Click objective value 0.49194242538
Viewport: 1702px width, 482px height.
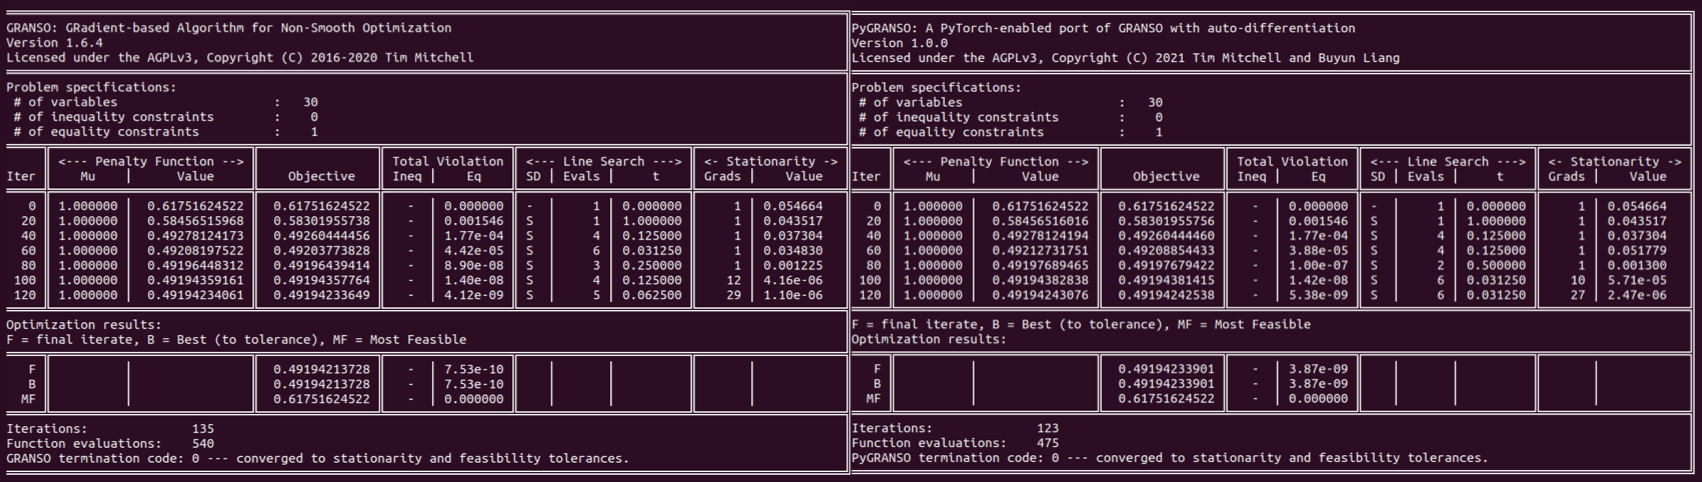pyautogui.click(x=1167, y=295)
